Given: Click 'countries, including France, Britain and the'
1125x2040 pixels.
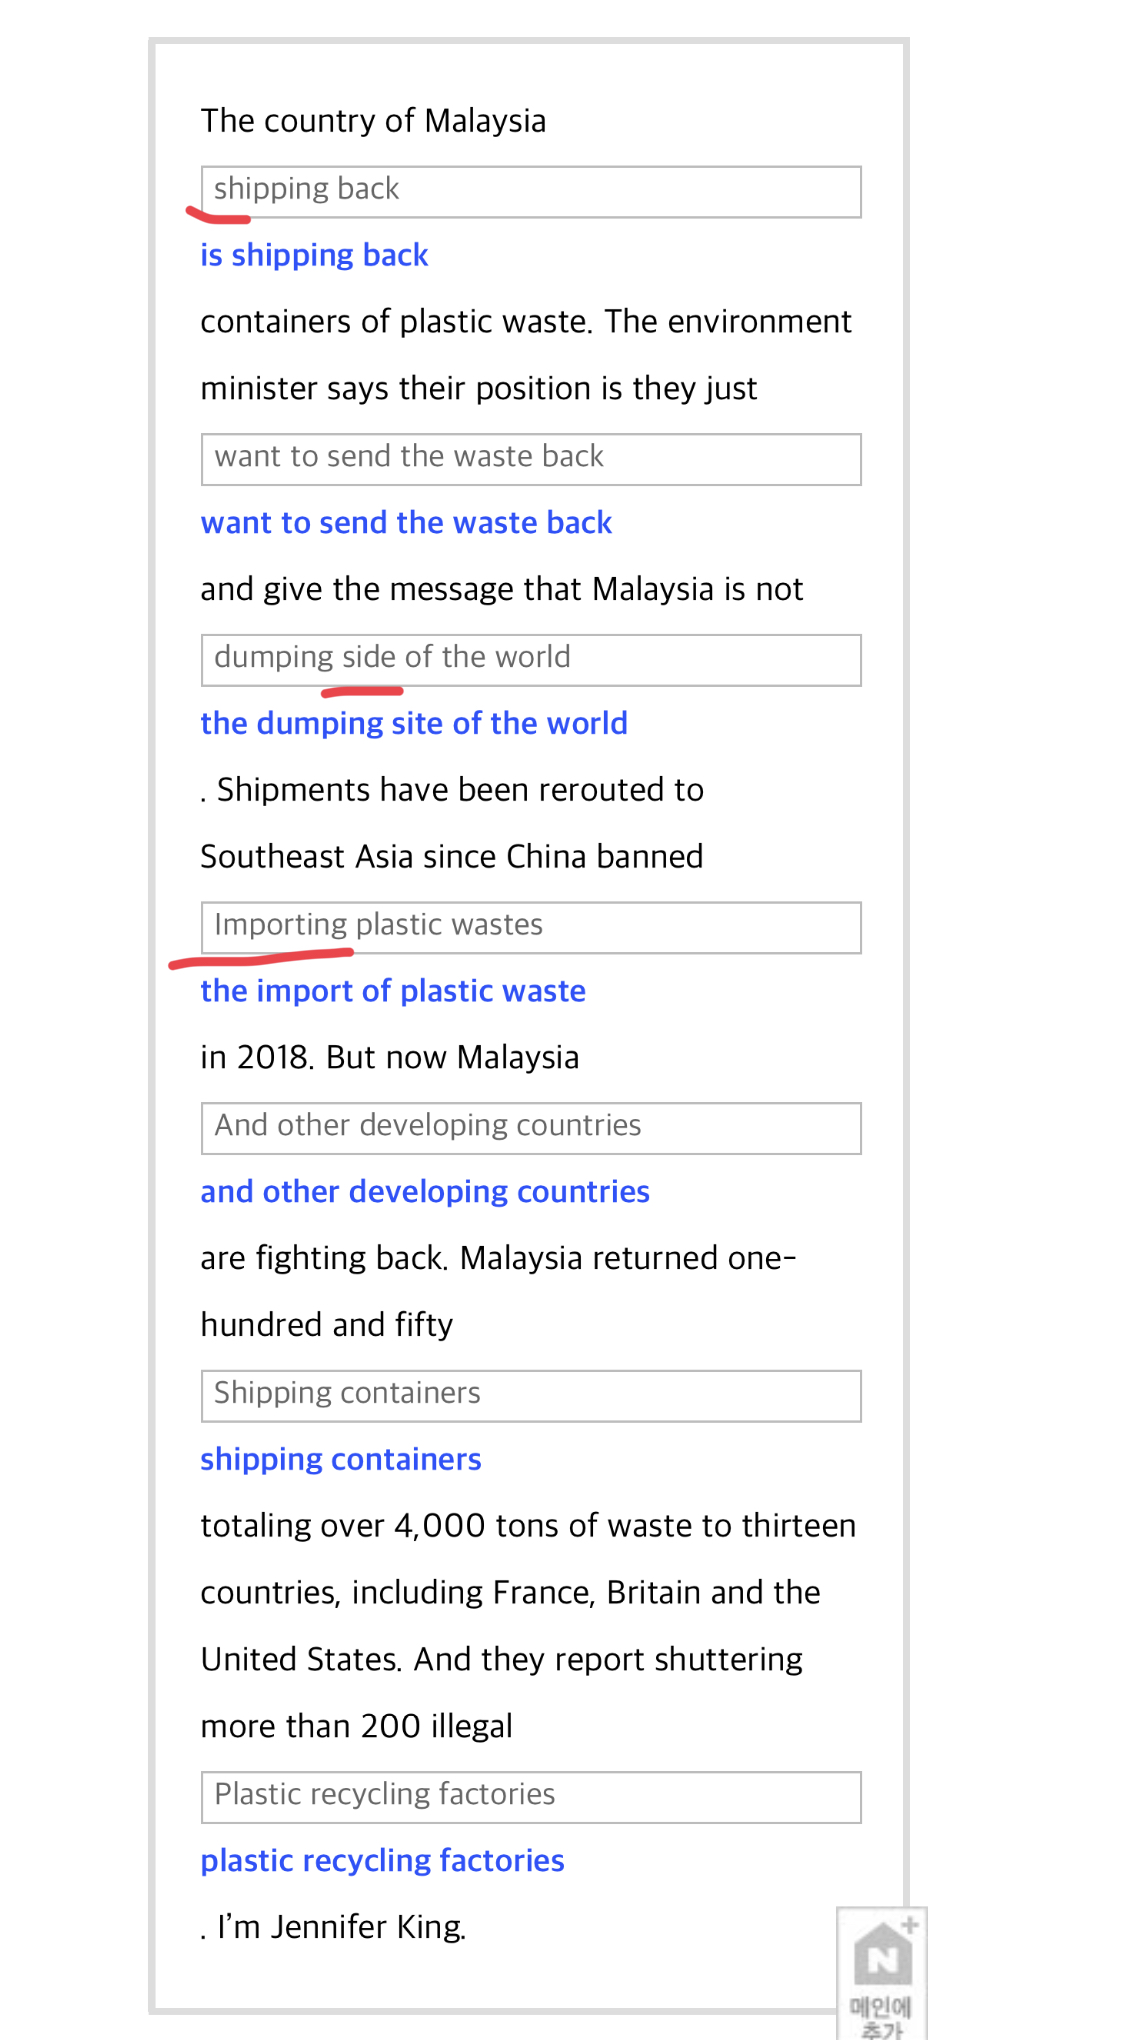Looking at the screenshot, I should point(510,1592).
